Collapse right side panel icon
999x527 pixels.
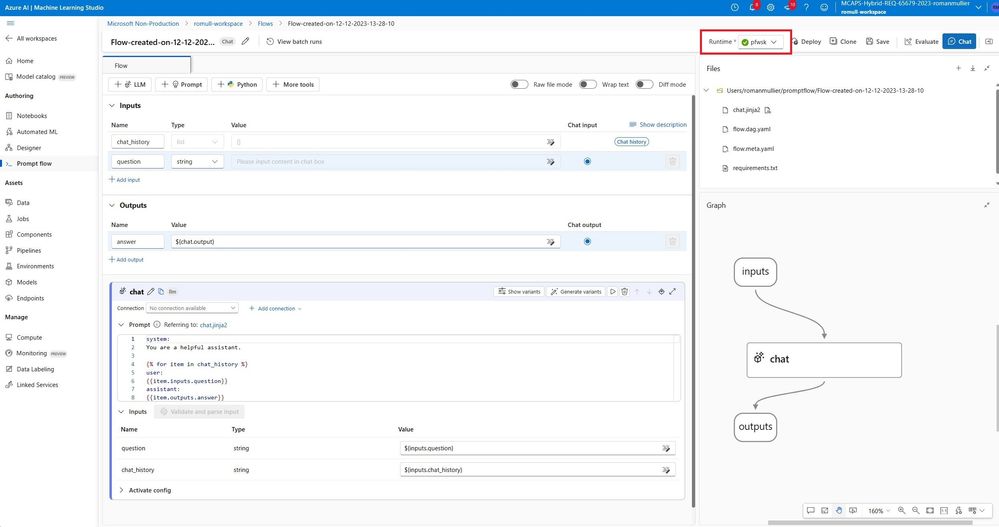coord(989,41)
